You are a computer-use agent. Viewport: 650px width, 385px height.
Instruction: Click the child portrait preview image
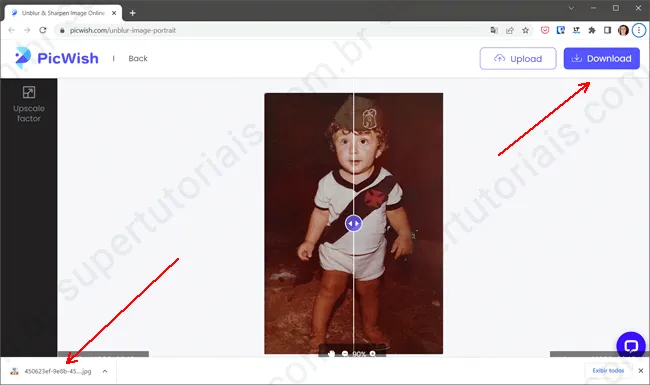(x=354, y=223)
